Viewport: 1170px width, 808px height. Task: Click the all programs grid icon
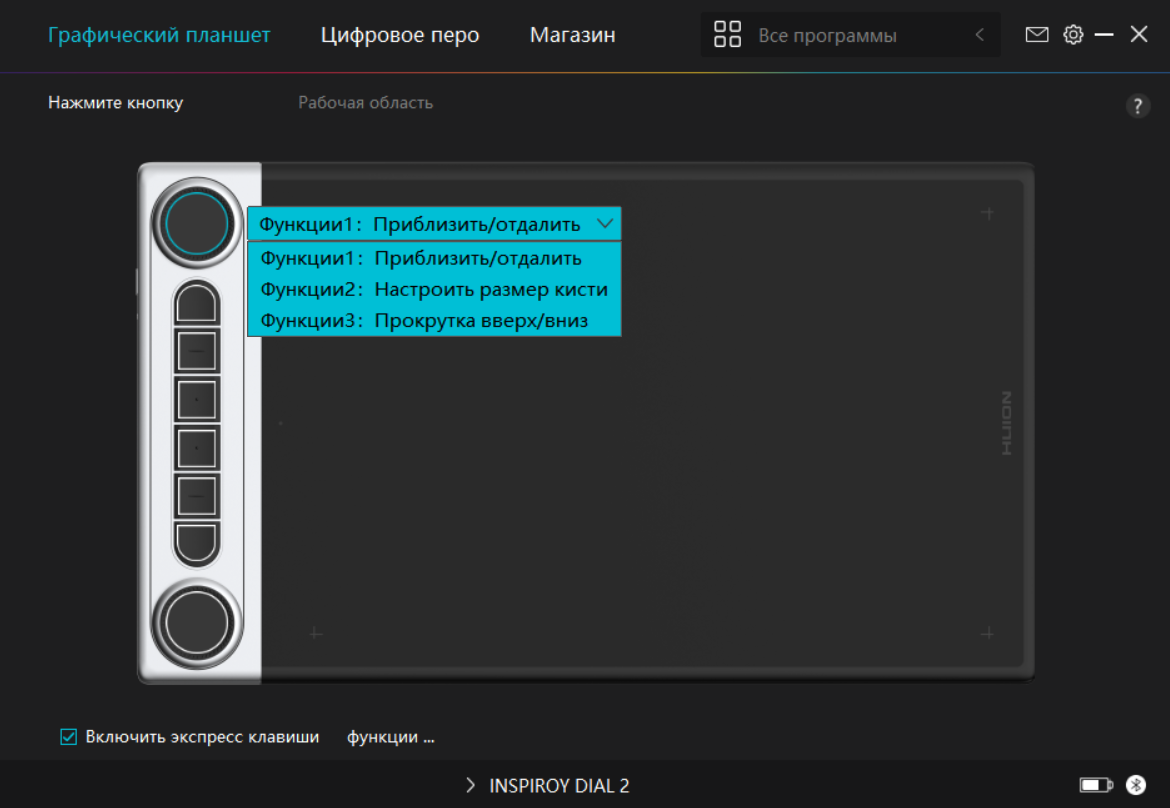pyautogui.click(x=727, y=35)
